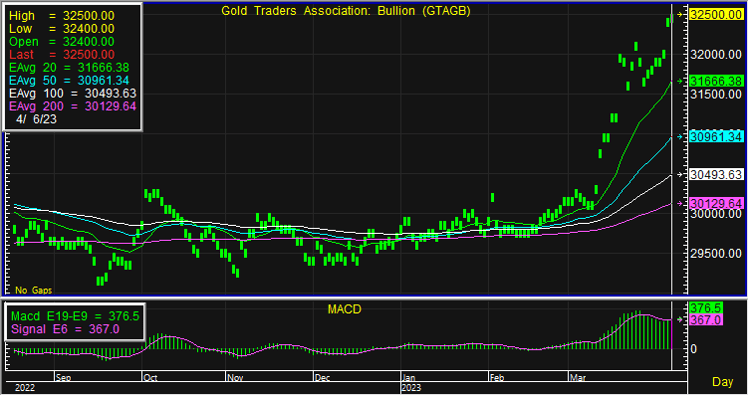This screenshot has height=396, width=749.
Task: Click the Signal E6 = 367.0 legend entry
Action: point(65,329)
